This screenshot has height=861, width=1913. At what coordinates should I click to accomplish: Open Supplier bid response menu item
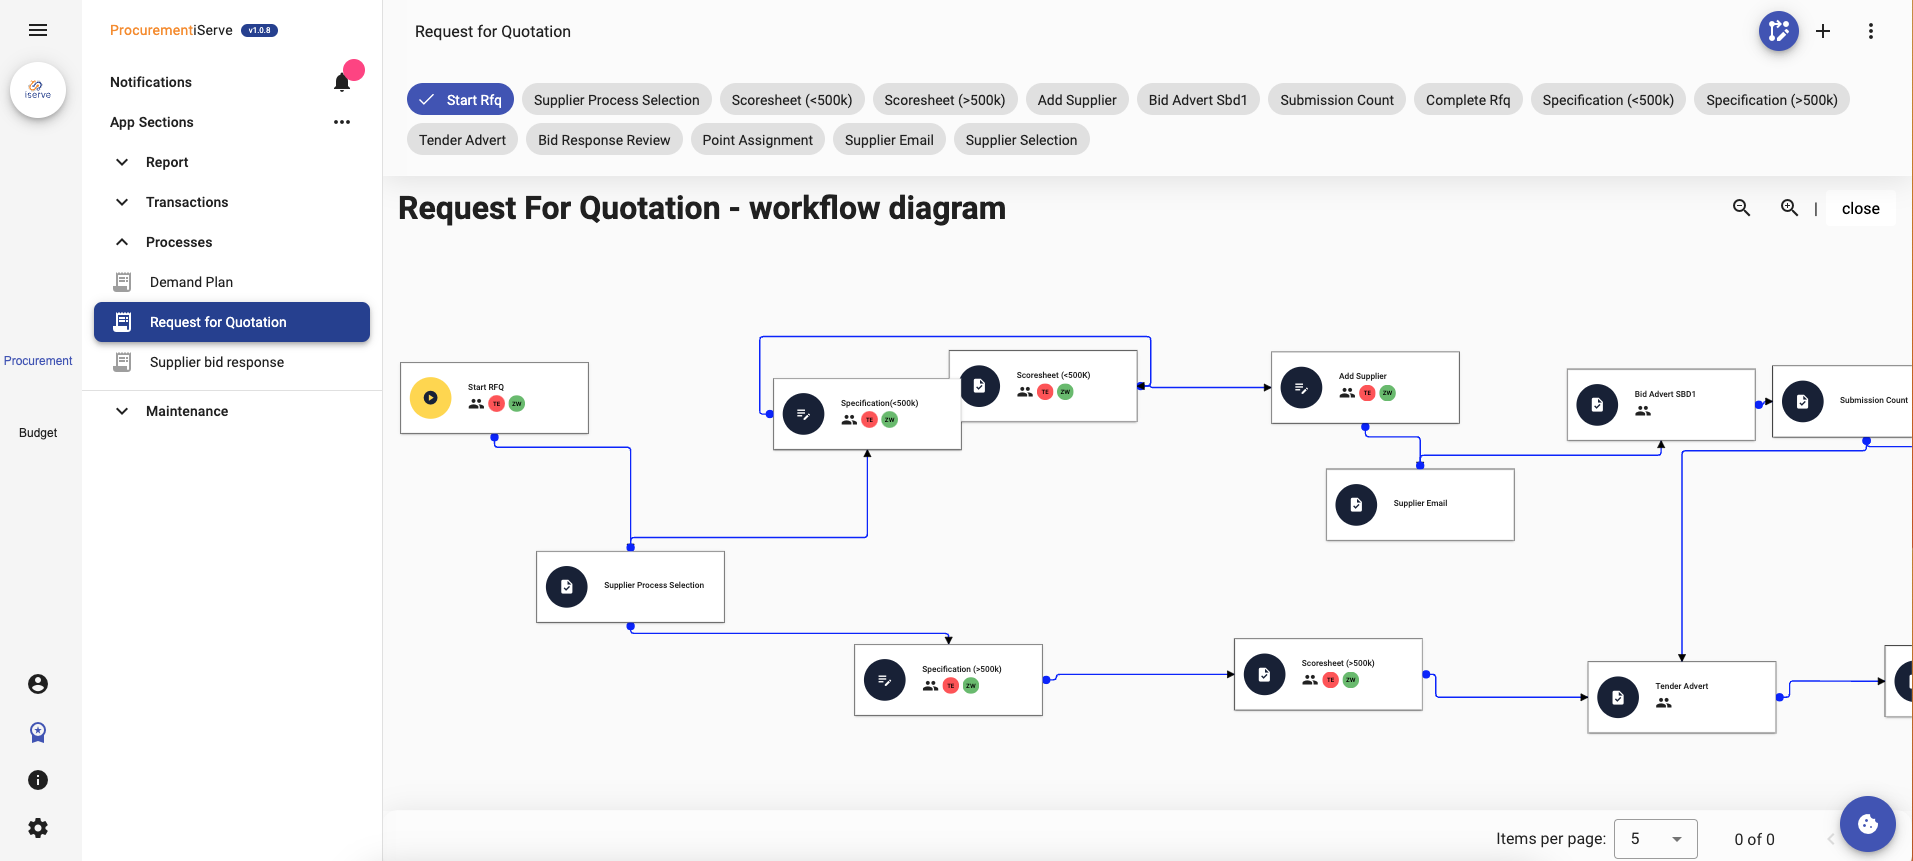[216, 362]
